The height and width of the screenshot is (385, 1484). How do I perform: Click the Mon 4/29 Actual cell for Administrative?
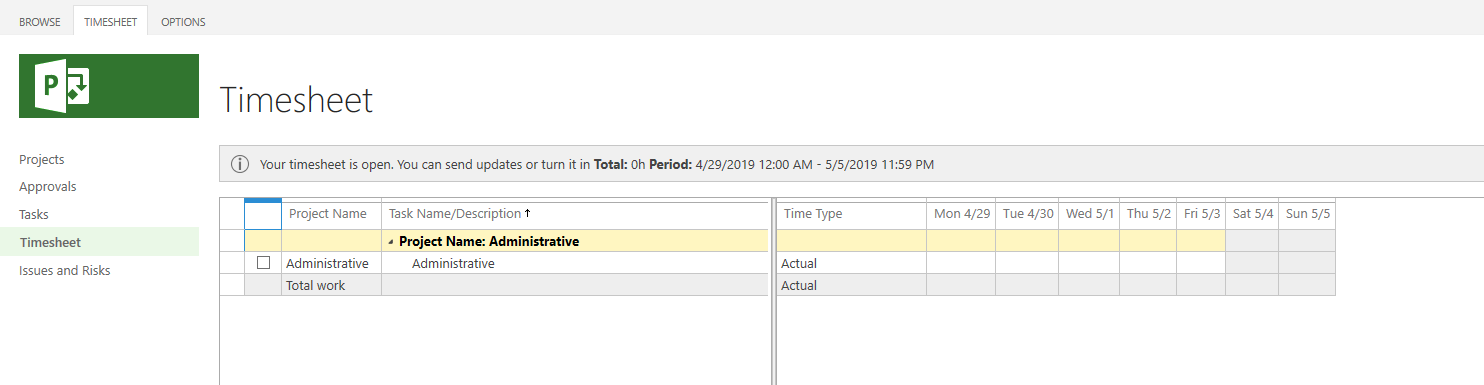click(961, 263)
